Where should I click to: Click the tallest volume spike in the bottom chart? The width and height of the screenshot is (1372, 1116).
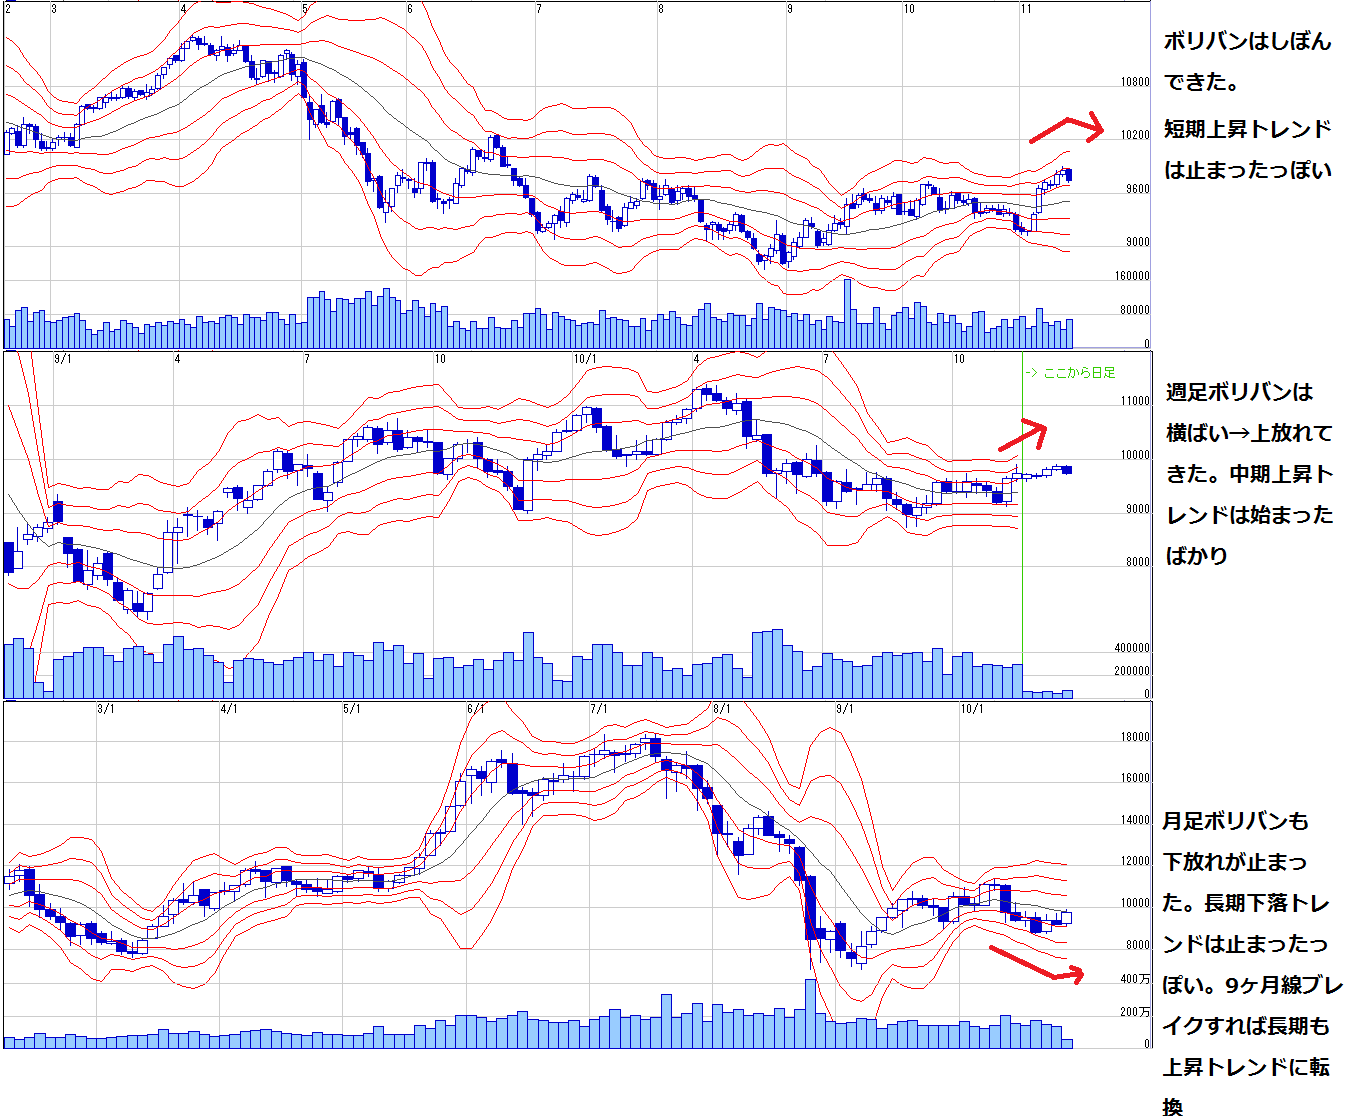tap(810, 1012)
